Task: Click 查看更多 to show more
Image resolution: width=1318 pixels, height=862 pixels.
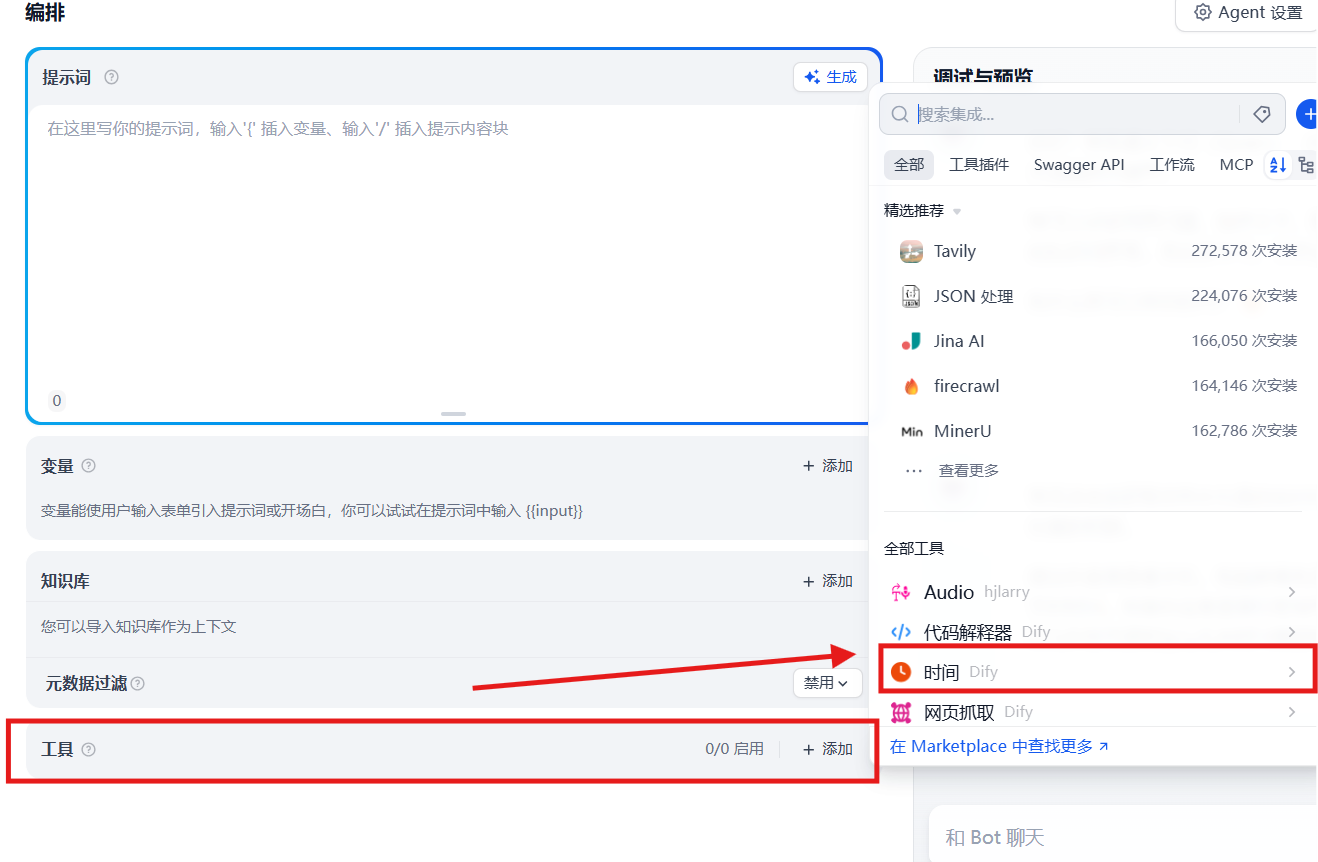Action: pyautogui.click(x=968, y=470)
